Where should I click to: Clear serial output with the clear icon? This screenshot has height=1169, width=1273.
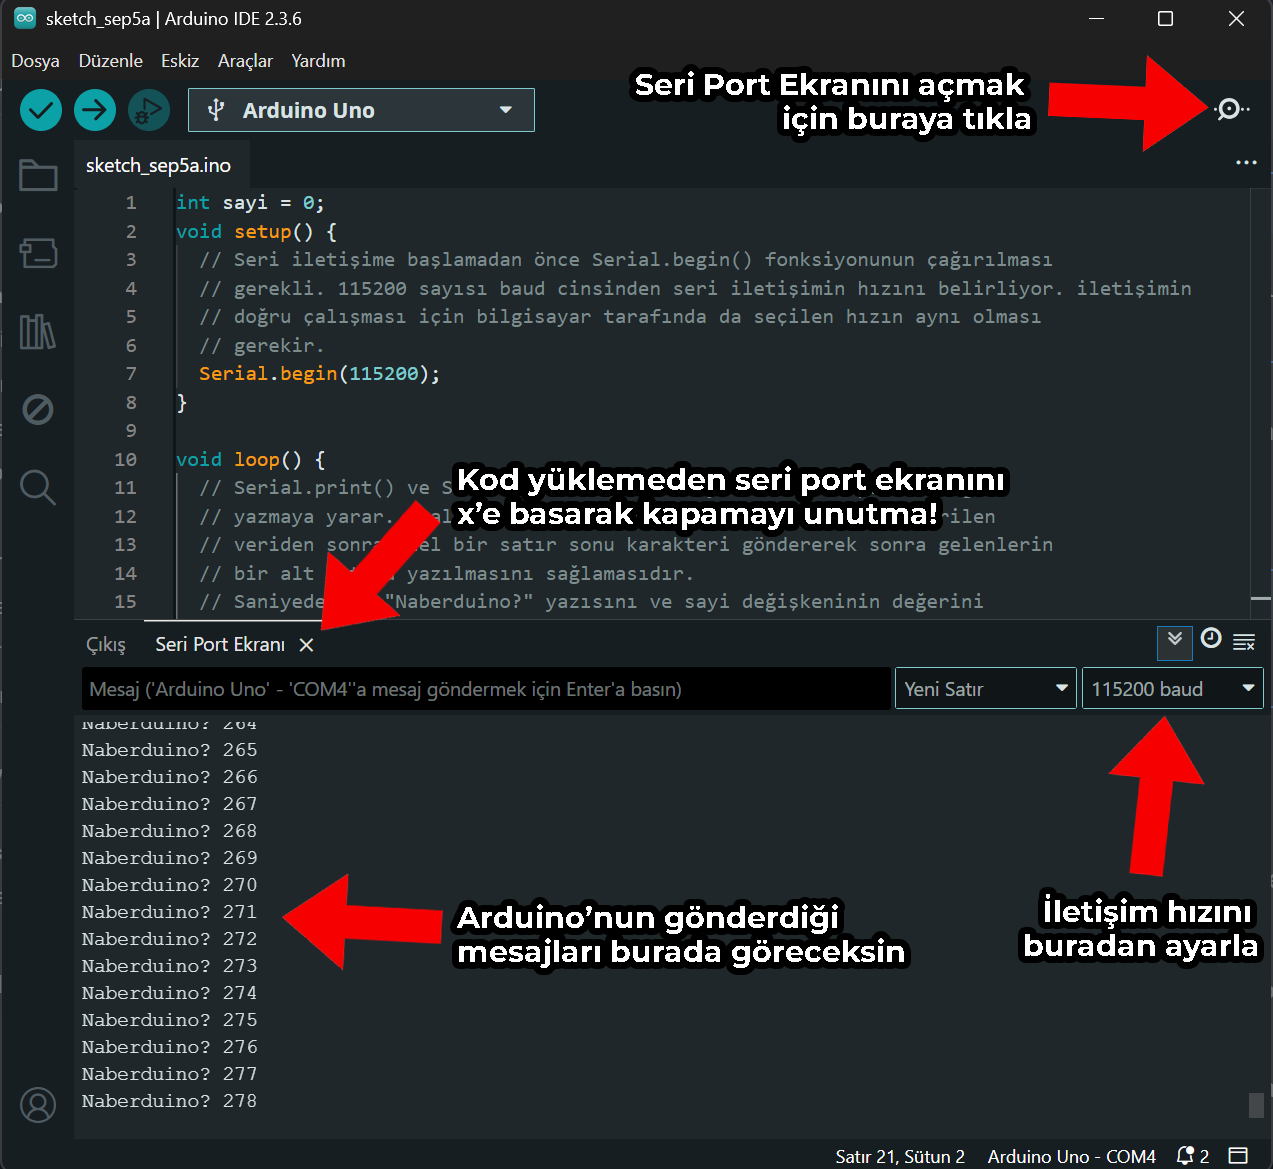pos(1245,643)
